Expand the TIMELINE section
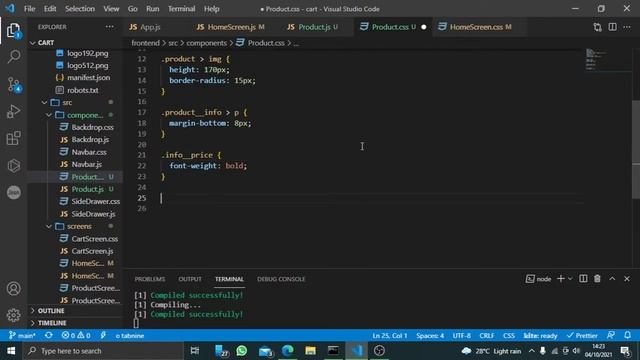The image size is (640, 360). point(52,323)
